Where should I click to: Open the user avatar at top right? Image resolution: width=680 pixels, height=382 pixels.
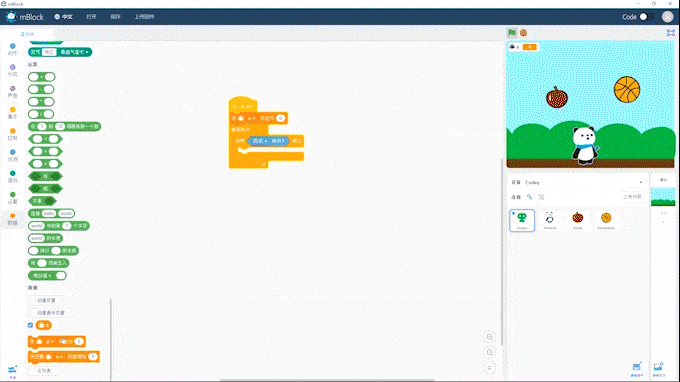tap(667, 17)
